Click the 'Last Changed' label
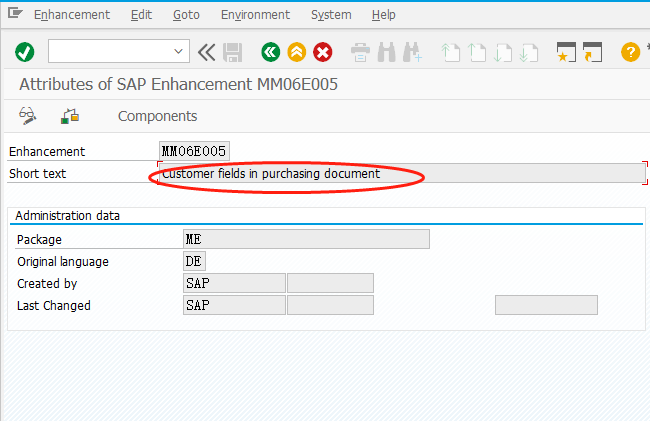Image resolution: width=650 pixels, height=421 pixels. point(54,306)
